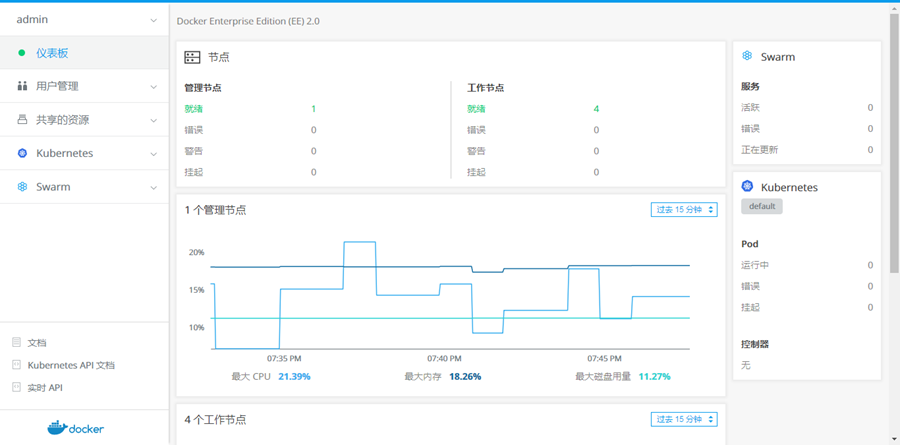The width and height of the screenshot is (900, 445).
Task: Click the 20% chart axis label
Action: pyautogui.click(x=197, y=252)
